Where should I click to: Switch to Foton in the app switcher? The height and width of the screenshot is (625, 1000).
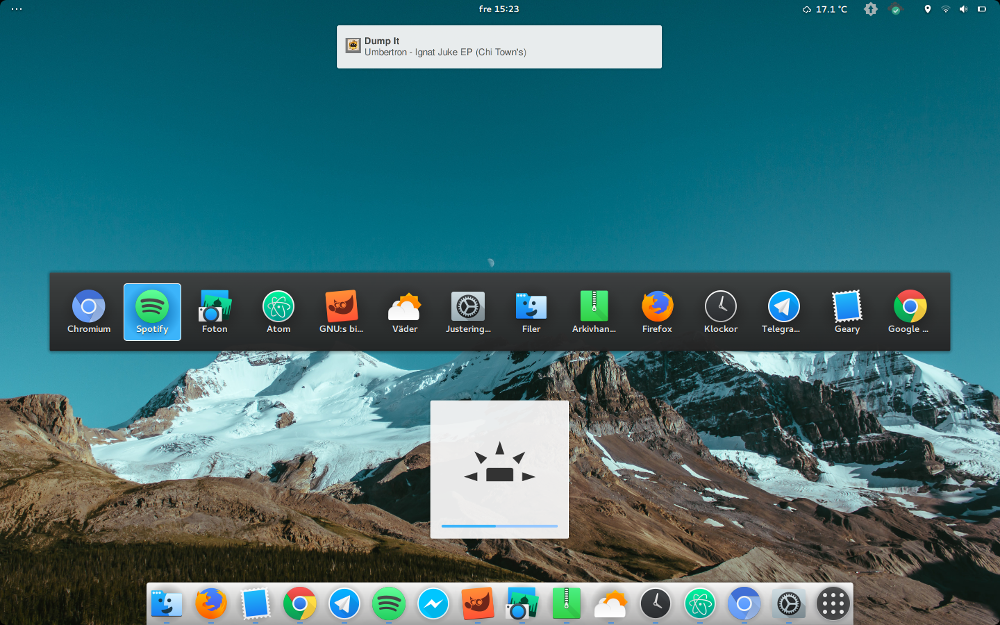[x=215, y=312]
